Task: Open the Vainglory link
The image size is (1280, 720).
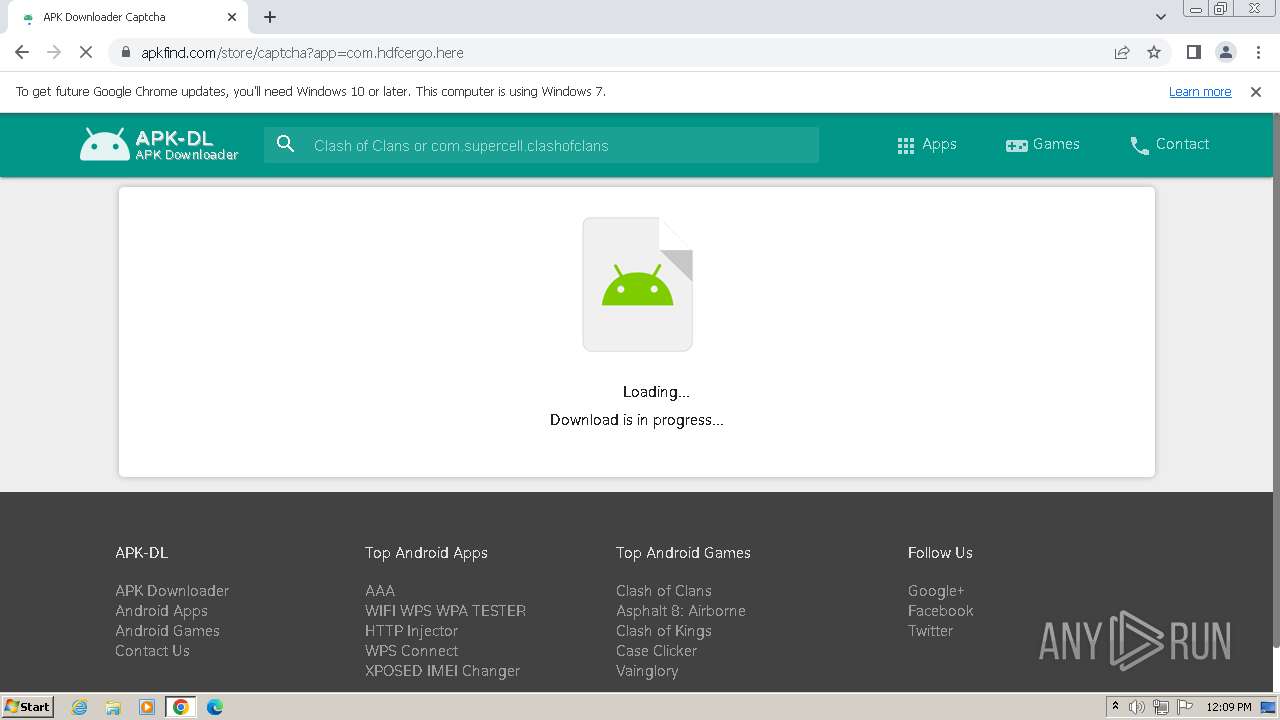Action: (647, 671)
